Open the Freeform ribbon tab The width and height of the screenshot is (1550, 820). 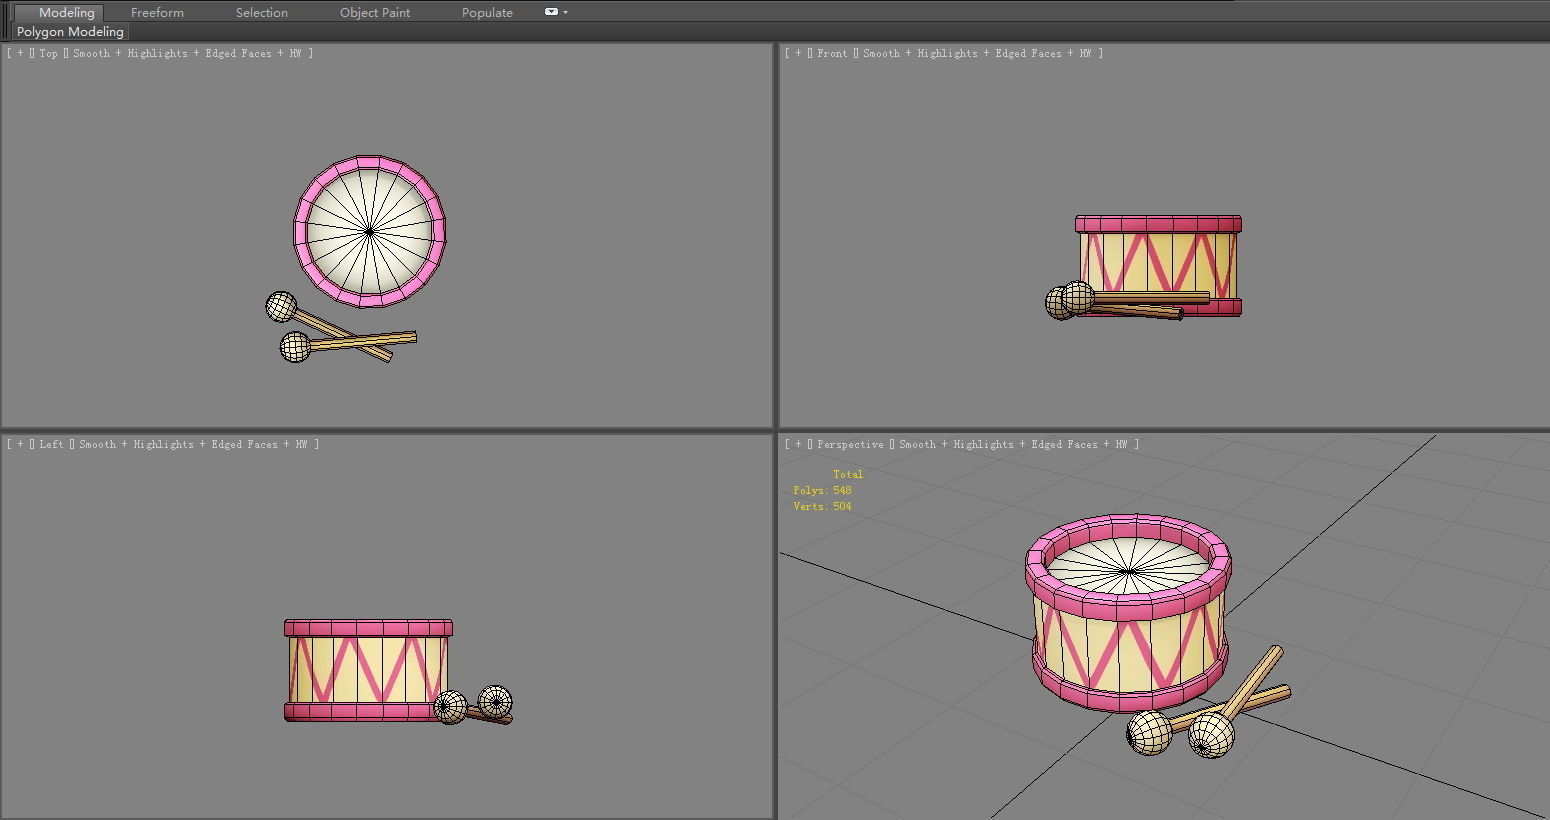[x=157, y=12]
